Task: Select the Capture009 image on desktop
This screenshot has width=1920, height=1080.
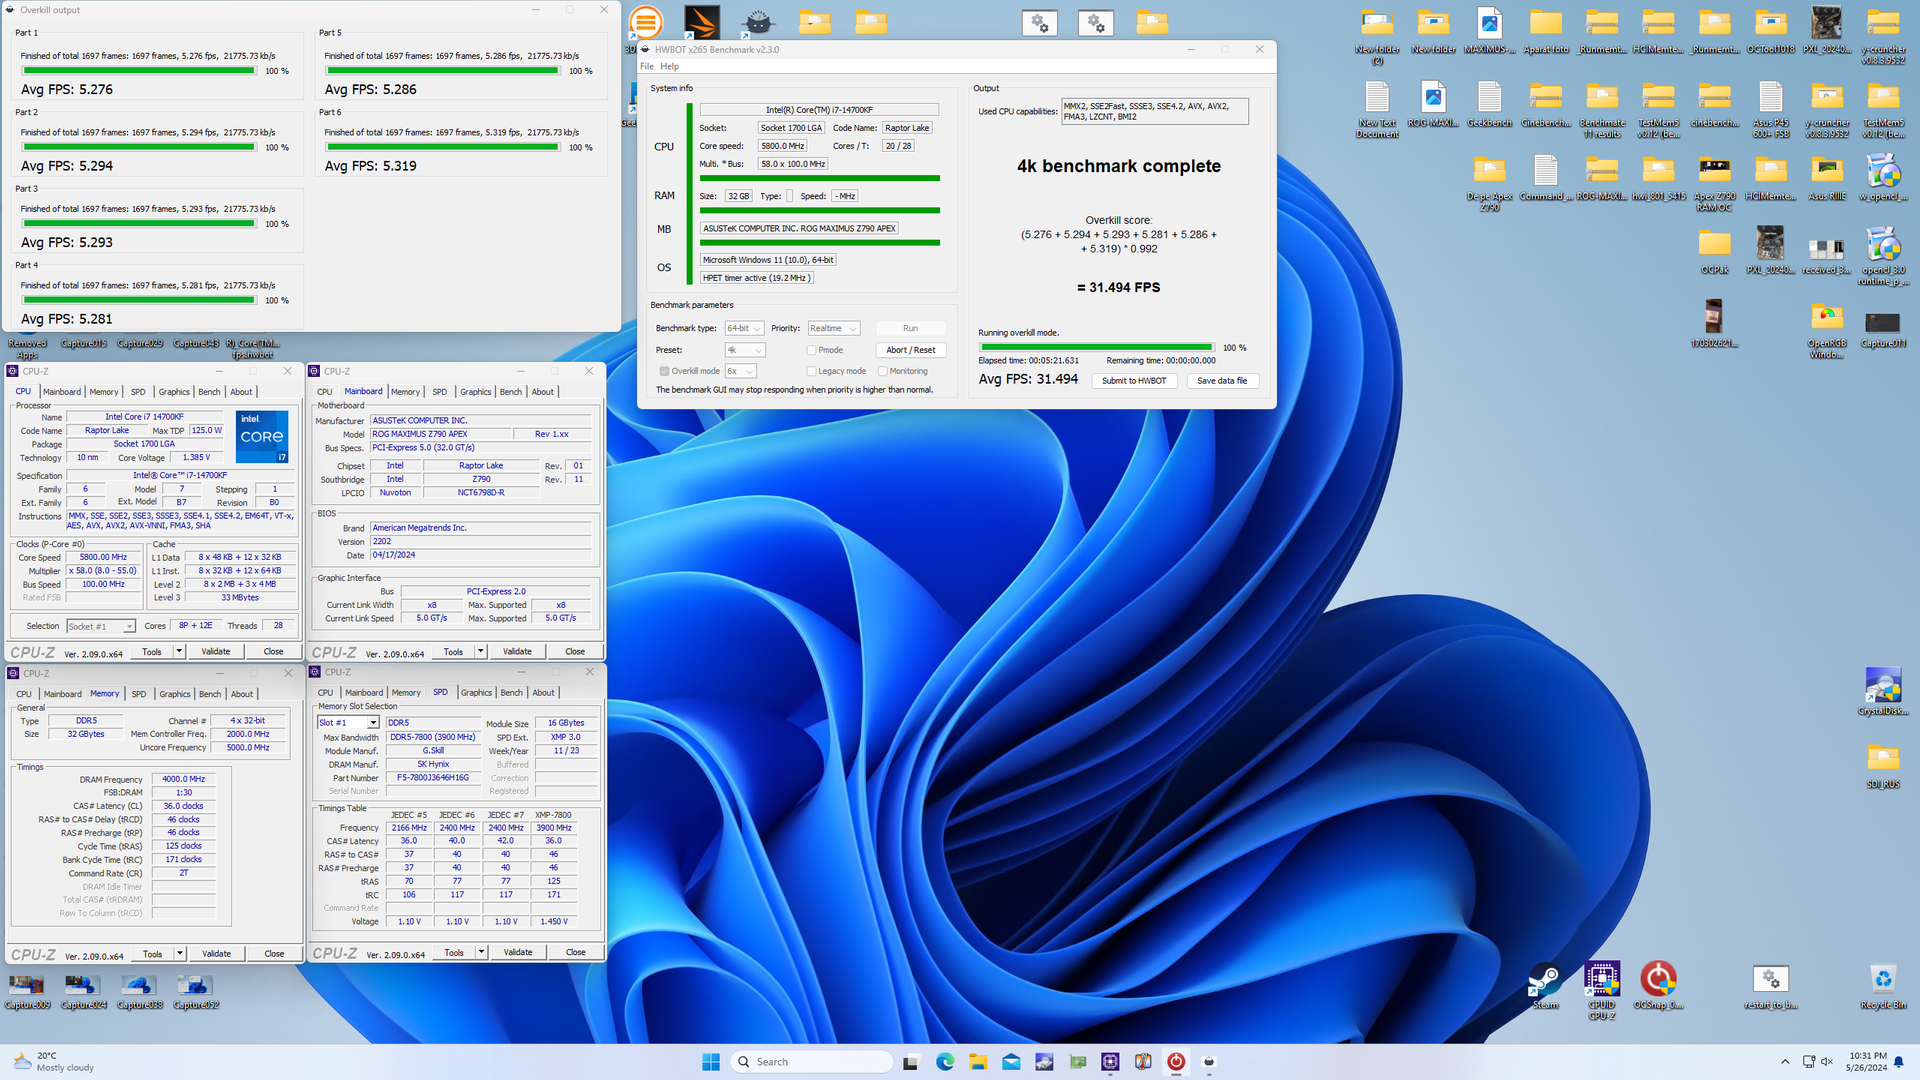Action: point(27,991)
